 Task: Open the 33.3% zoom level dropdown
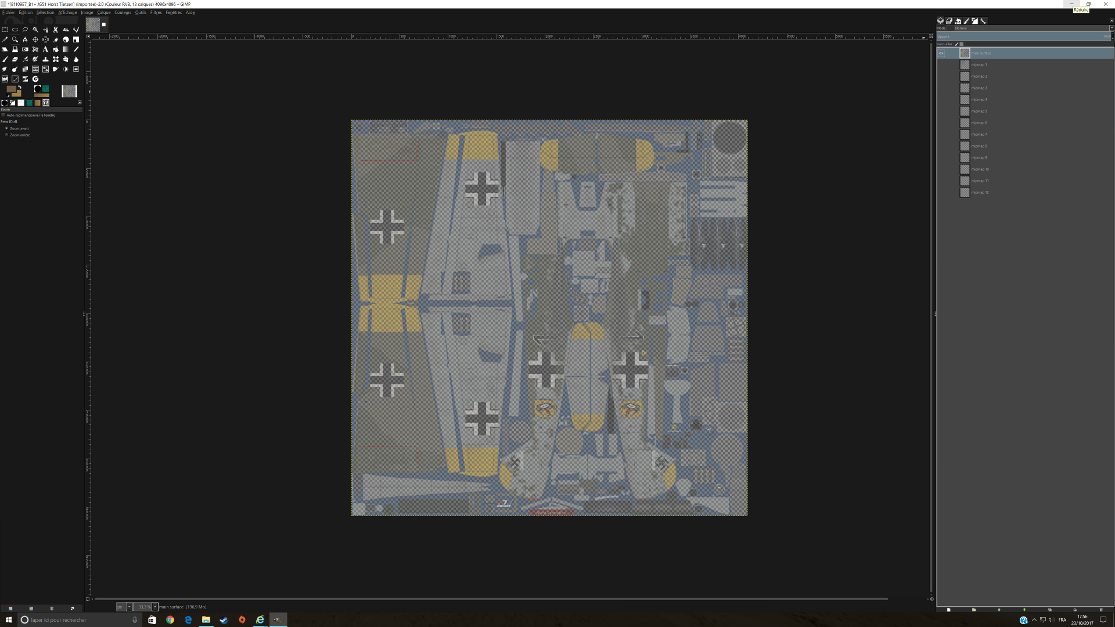(145, 606)
